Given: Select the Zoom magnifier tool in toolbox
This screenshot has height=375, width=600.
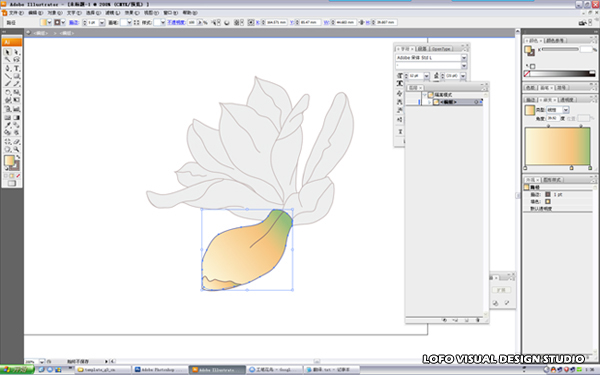Looking at the screenshot, I should pyautogui.click(x=16, y=150).
